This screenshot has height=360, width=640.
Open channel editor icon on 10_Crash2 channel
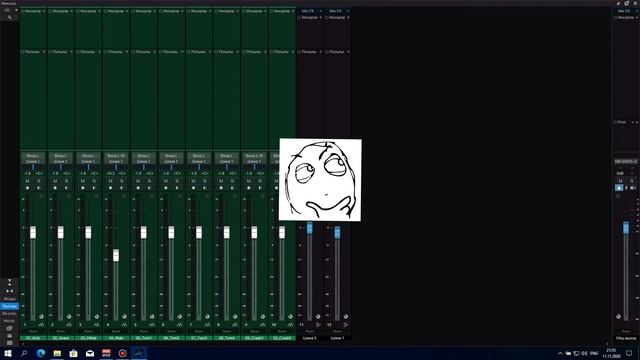(290, 324)
